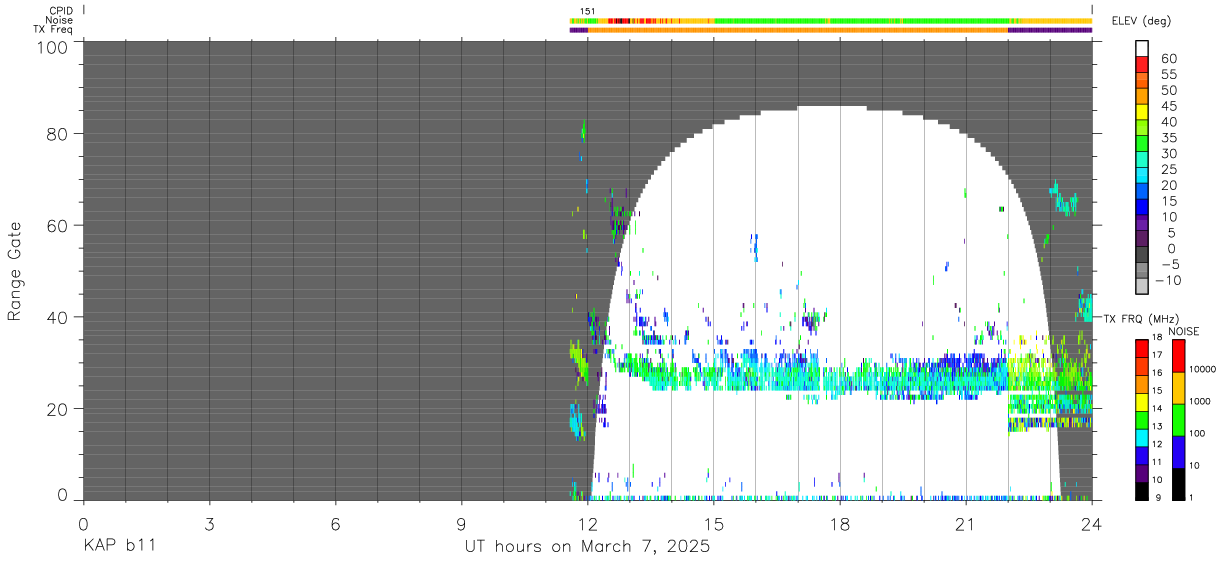The height and width of the screenshot is (567, 1228).
Task: Click the '-10' label on the ELEV scale
Action: point(1167,281)
